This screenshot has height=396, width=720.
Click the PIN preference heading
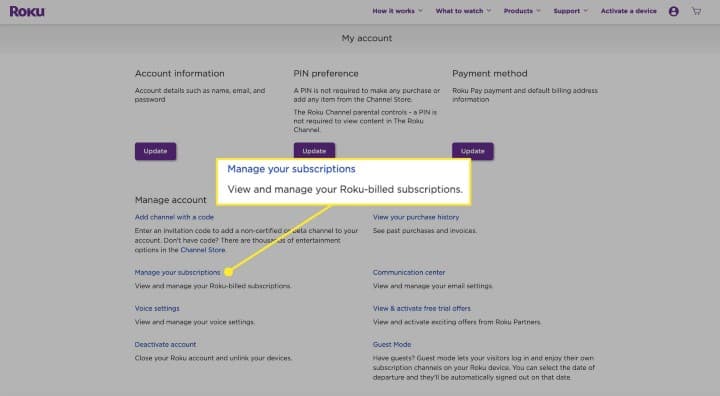pyautogui.click(x=326, y=74)
